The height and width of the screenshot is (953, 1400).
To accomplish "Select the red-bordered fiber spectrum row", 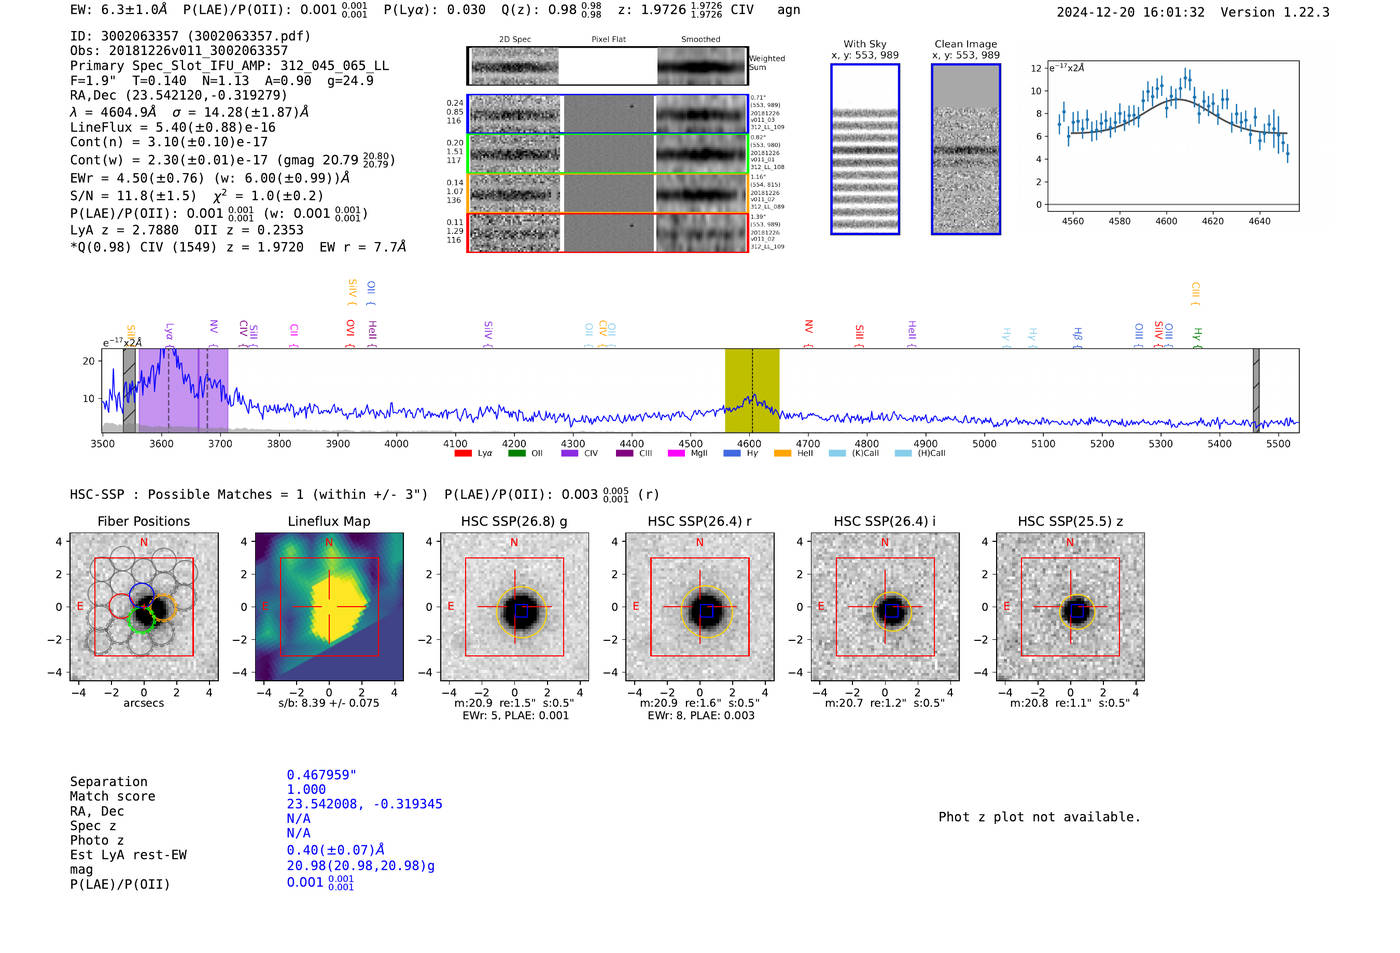I will [x=607, y=232].
